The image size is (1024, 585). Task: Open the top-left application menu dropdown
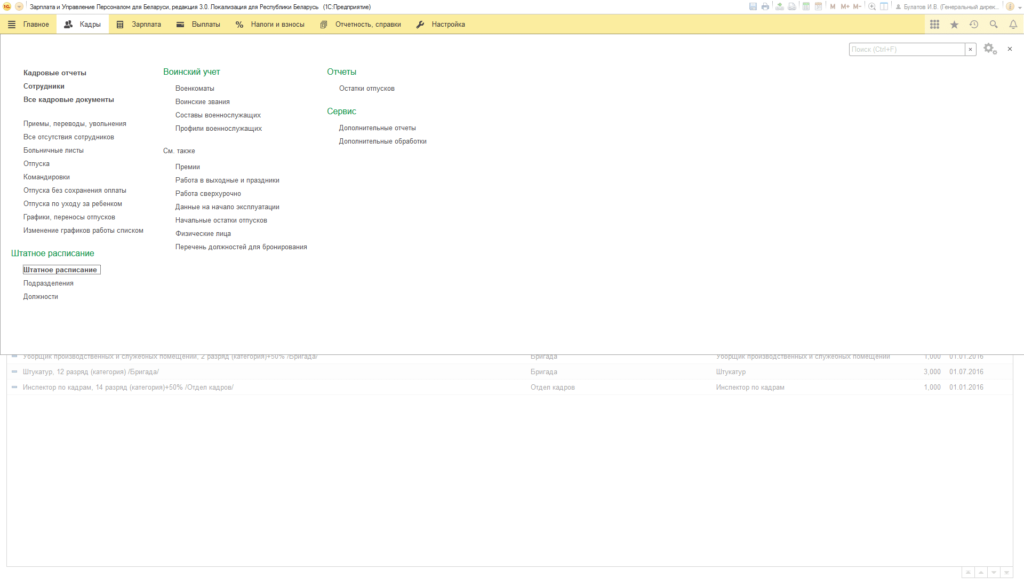coord(19,7)
